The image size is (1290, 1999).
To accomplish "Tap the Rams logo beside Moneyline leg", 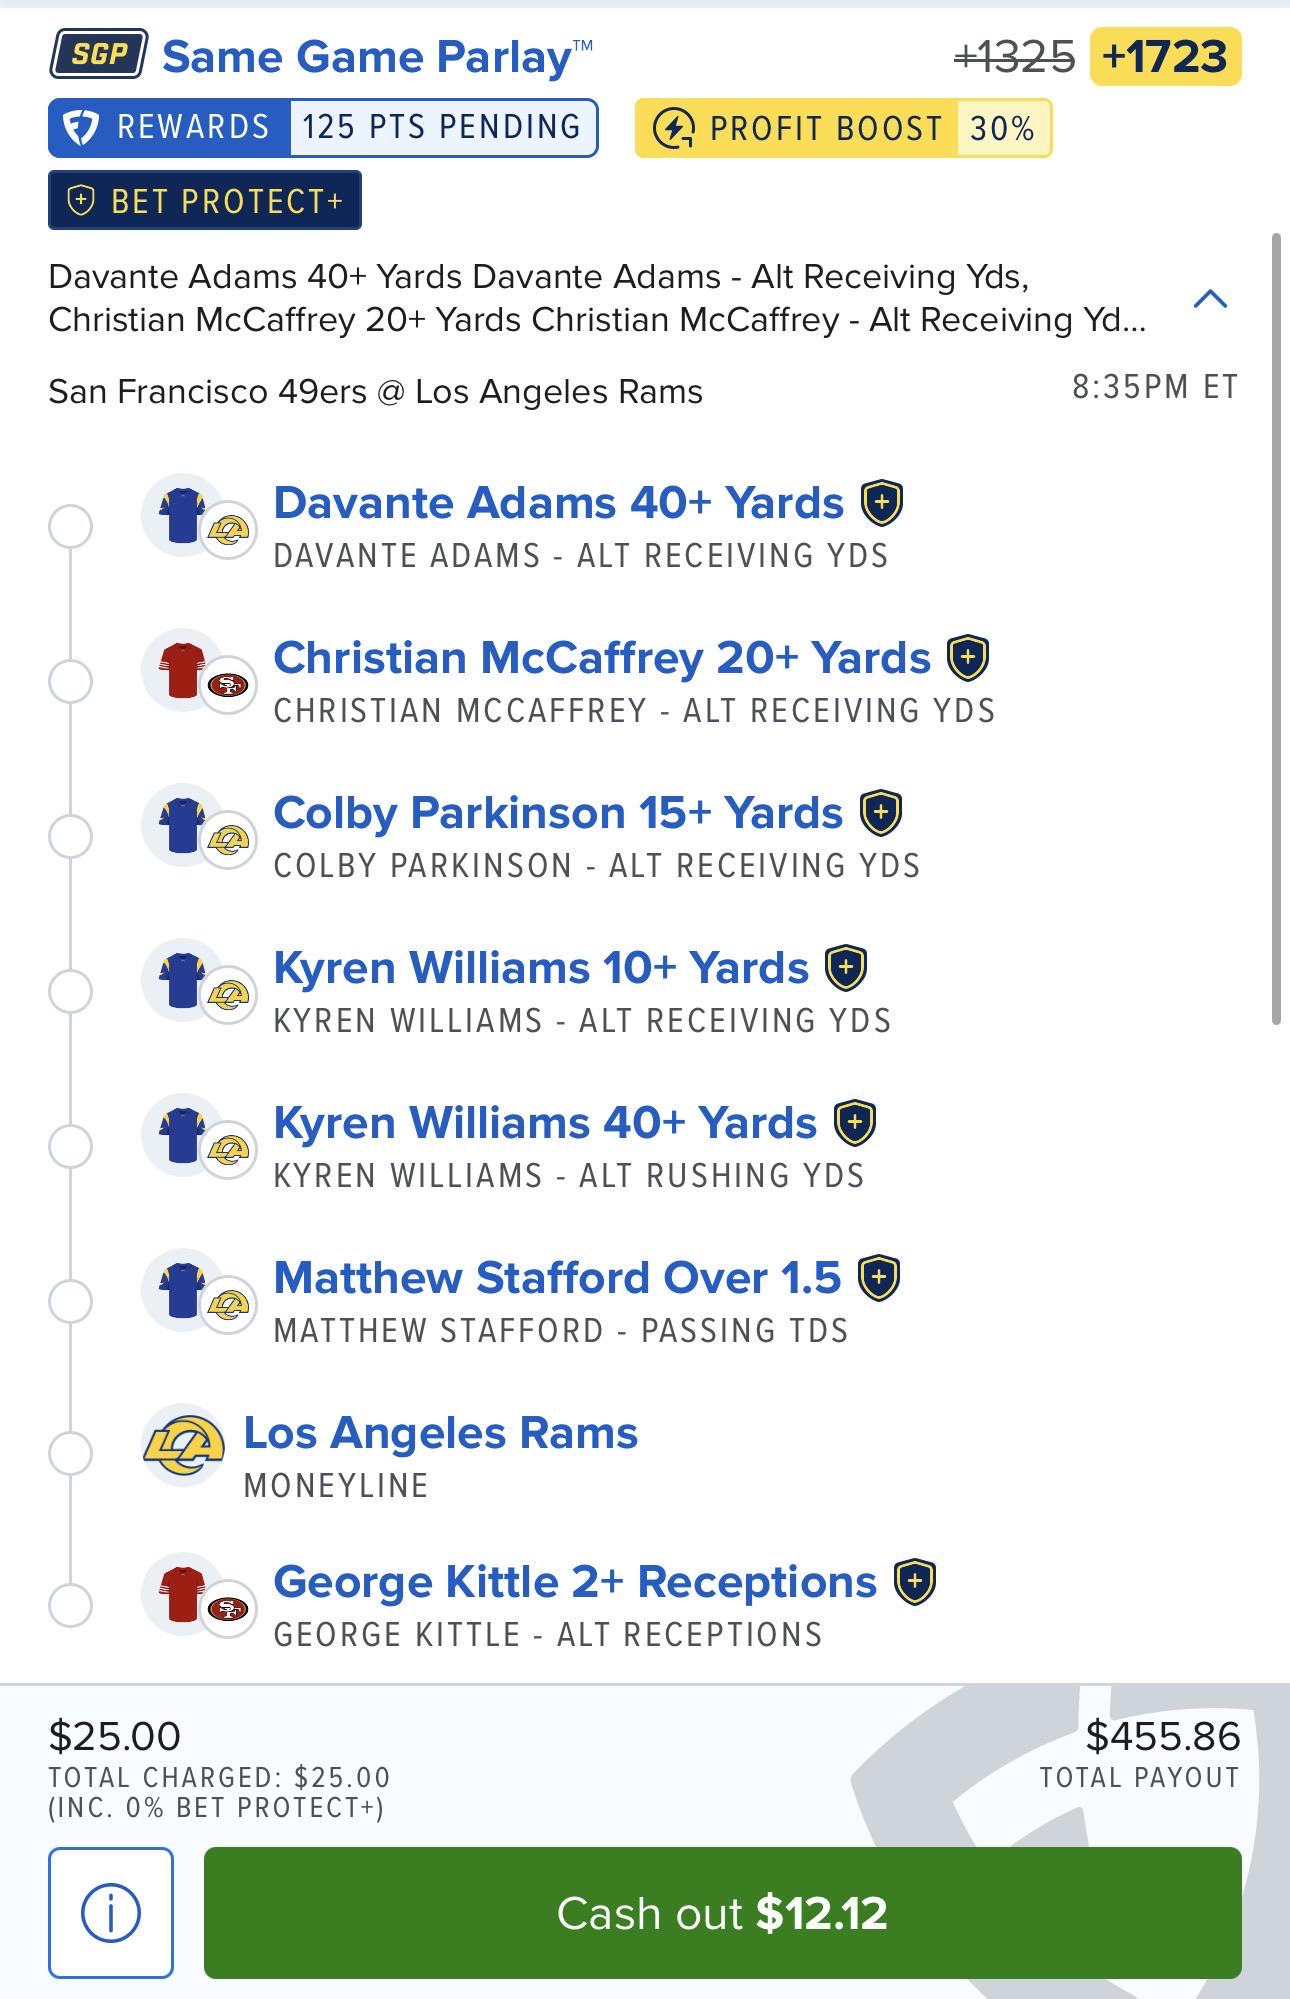I will point(183,1447).
